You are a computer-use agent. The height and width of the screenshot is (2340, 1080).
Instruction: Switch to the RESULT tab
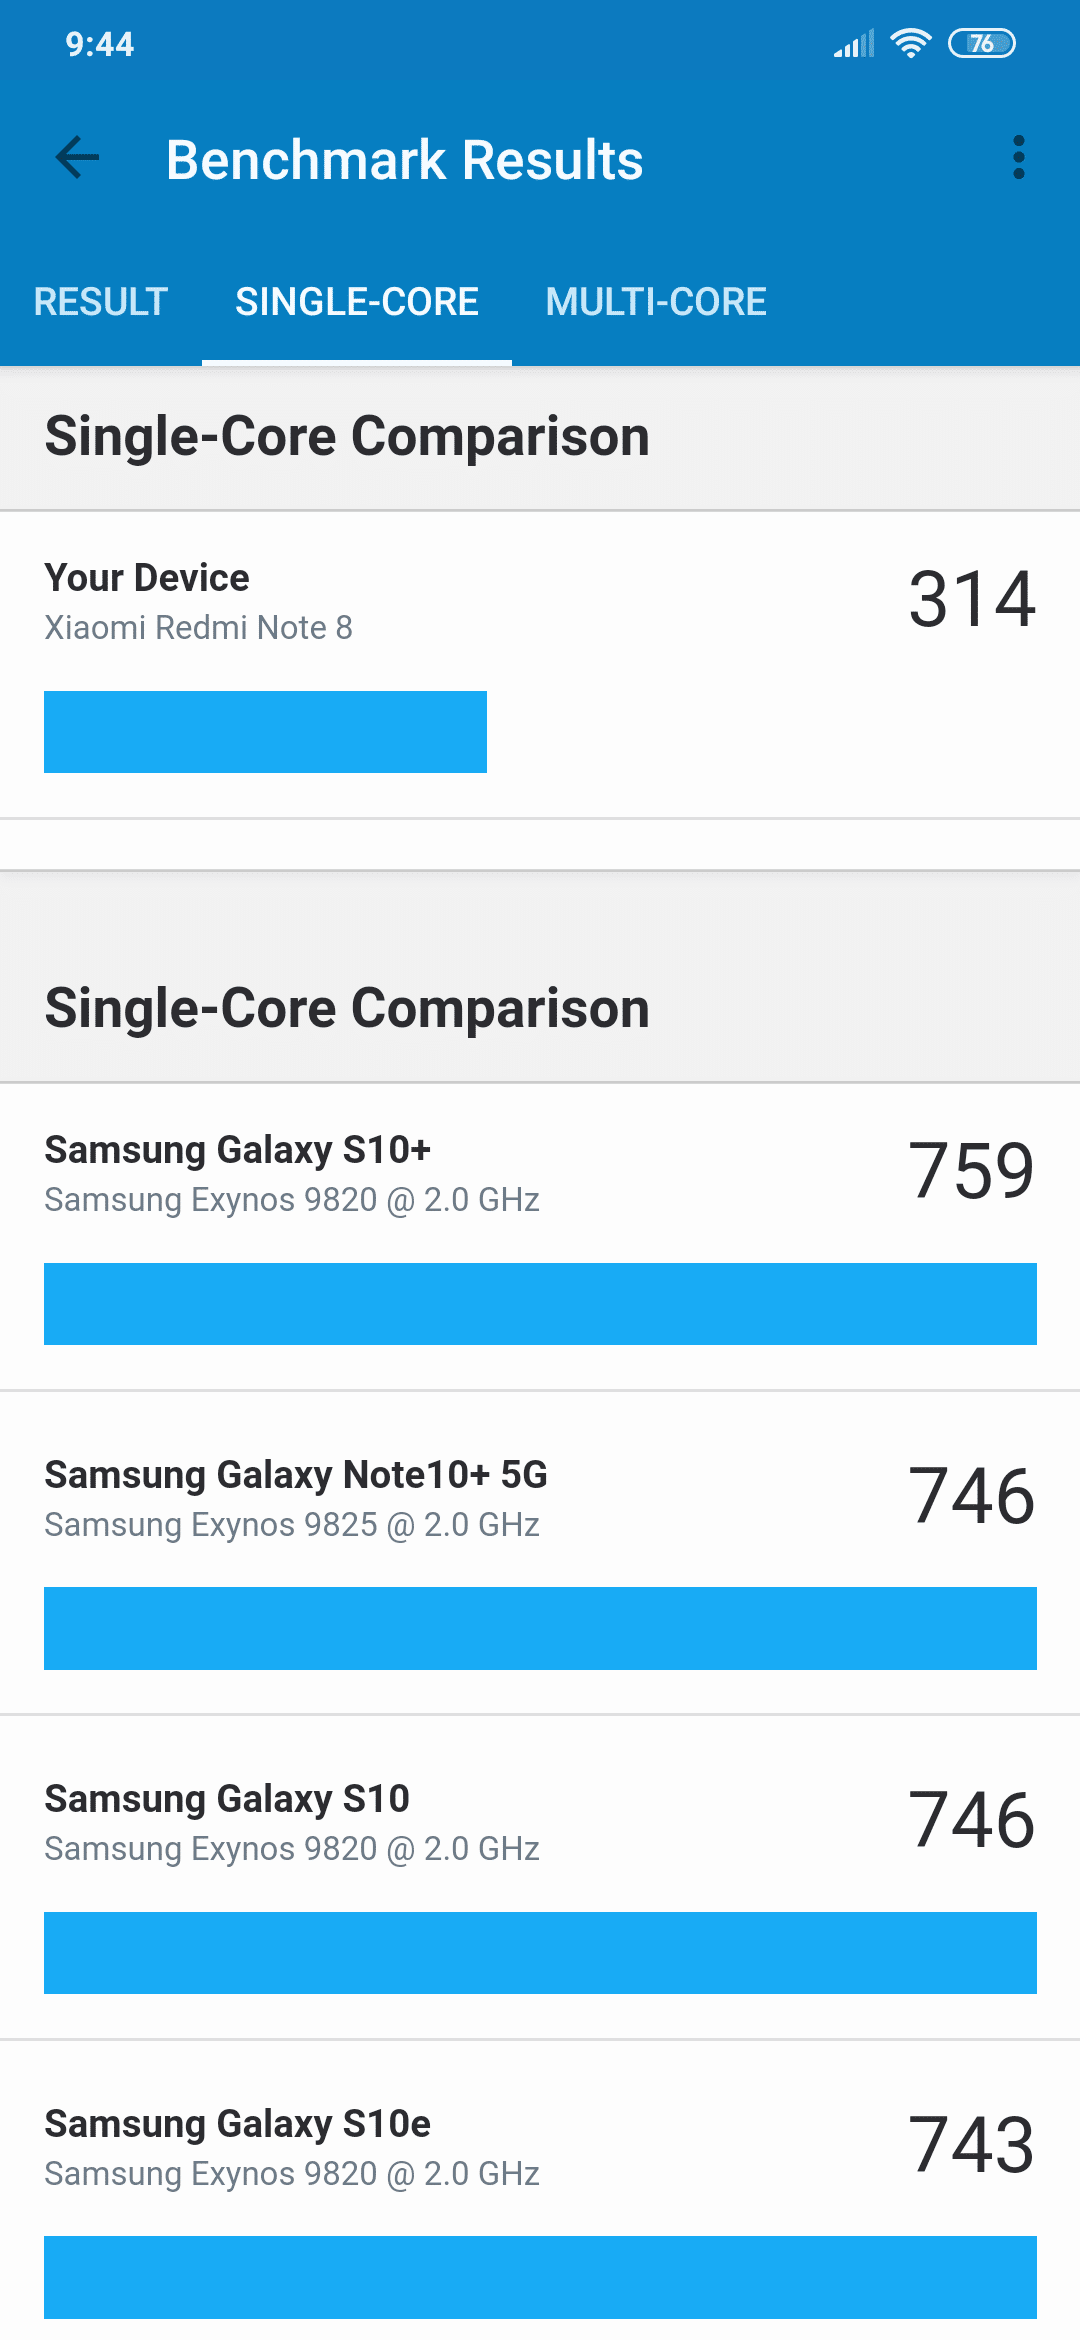(100, 302)
